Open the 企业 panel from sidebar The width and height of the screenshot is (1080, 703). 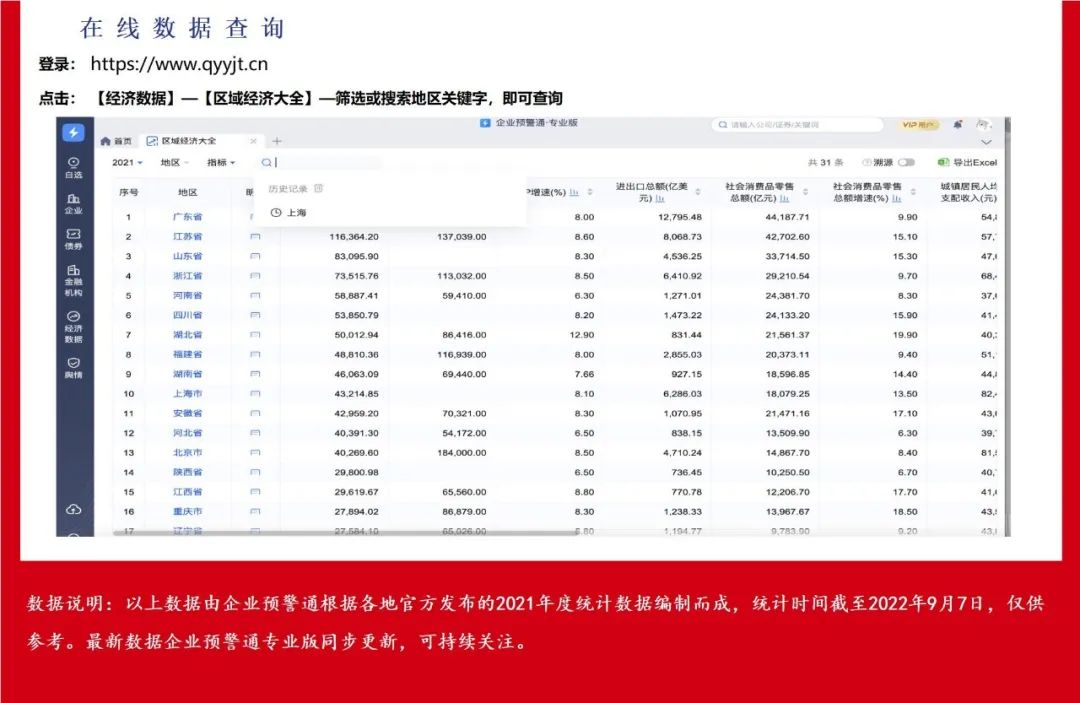tap(73, 205)
